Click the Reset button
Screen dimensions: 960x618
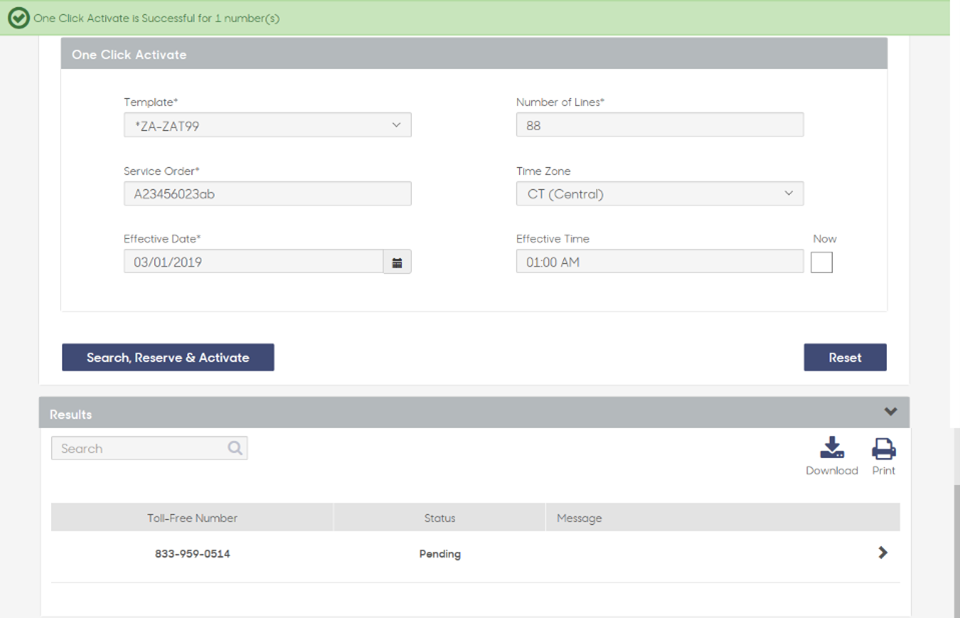click(845, 357)
